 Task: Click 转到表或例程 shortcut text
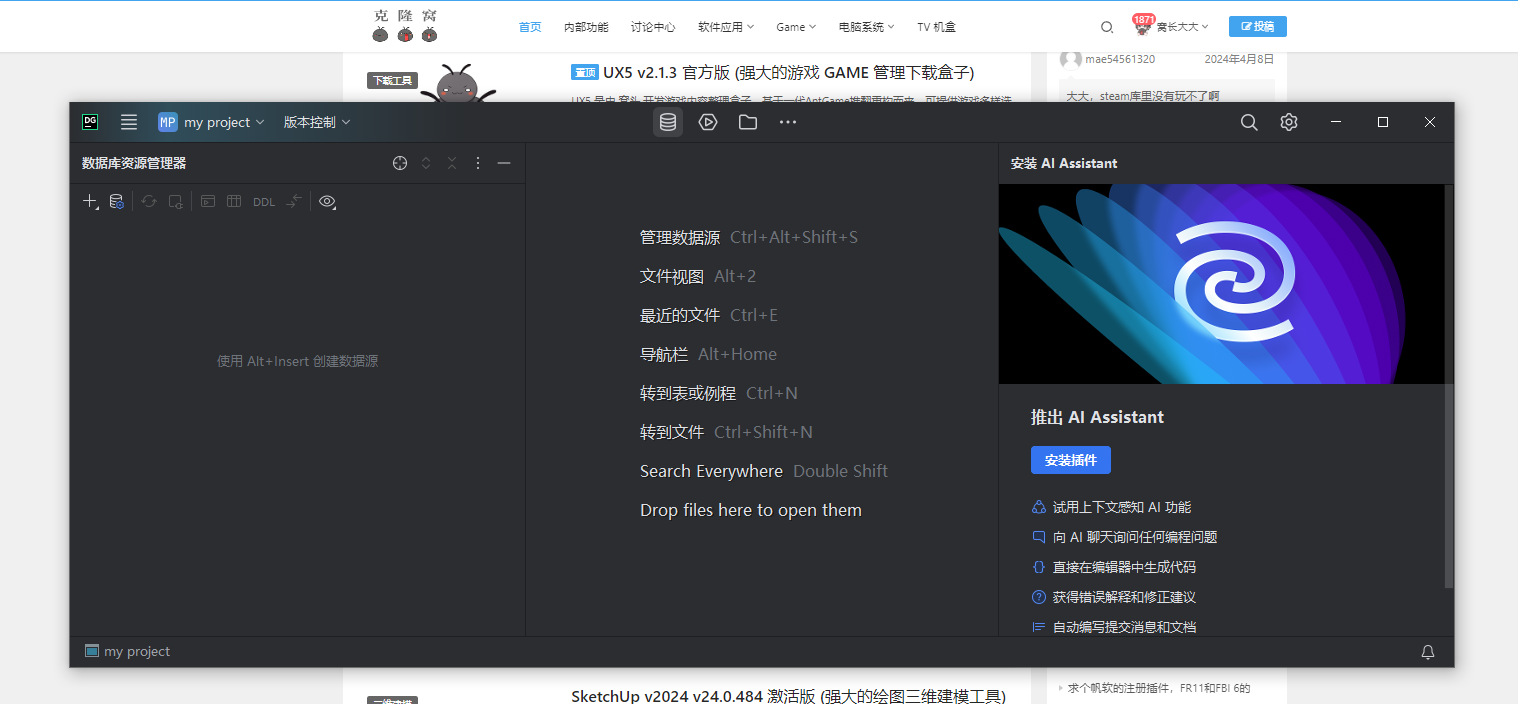click(x=688, y=393)
